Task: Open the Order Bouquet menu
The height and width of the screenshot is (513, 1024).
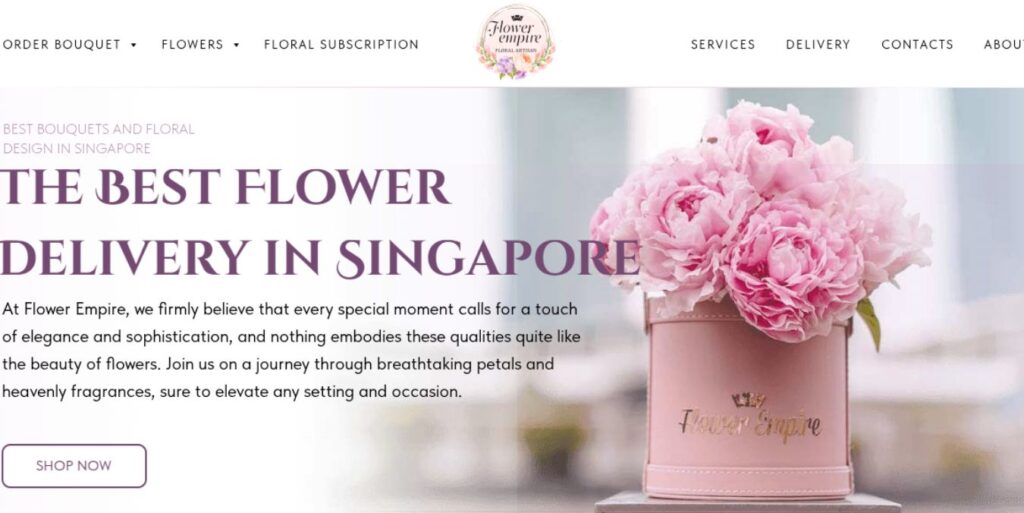Action: point(61,44)
